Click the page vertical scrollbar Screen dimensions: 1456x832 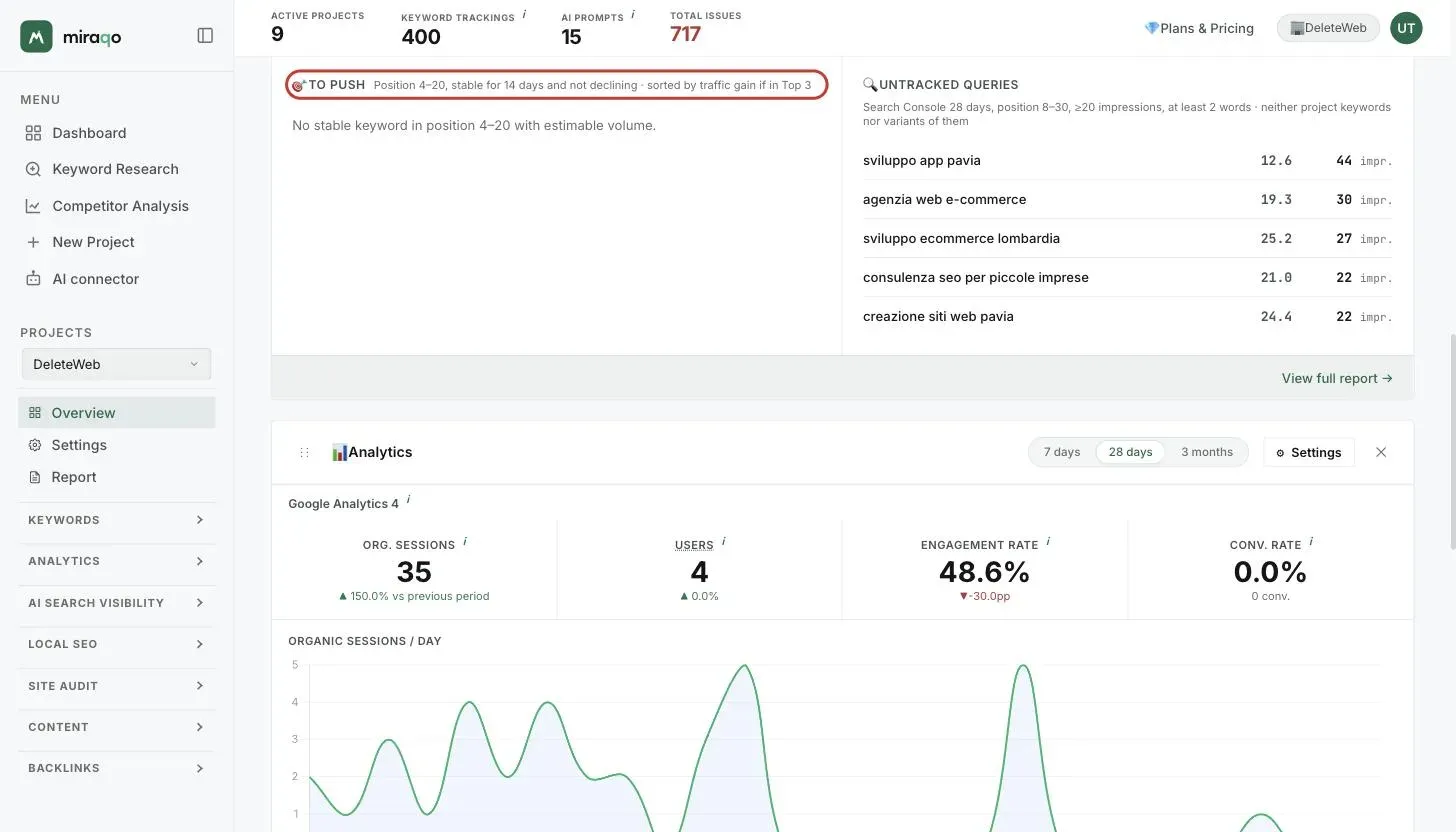[x=1451, y=442]
